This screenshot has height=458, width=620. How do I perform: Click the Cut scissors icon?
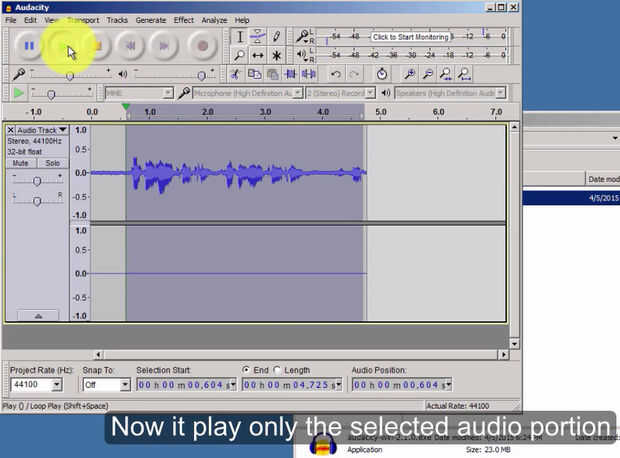(236, 74)
